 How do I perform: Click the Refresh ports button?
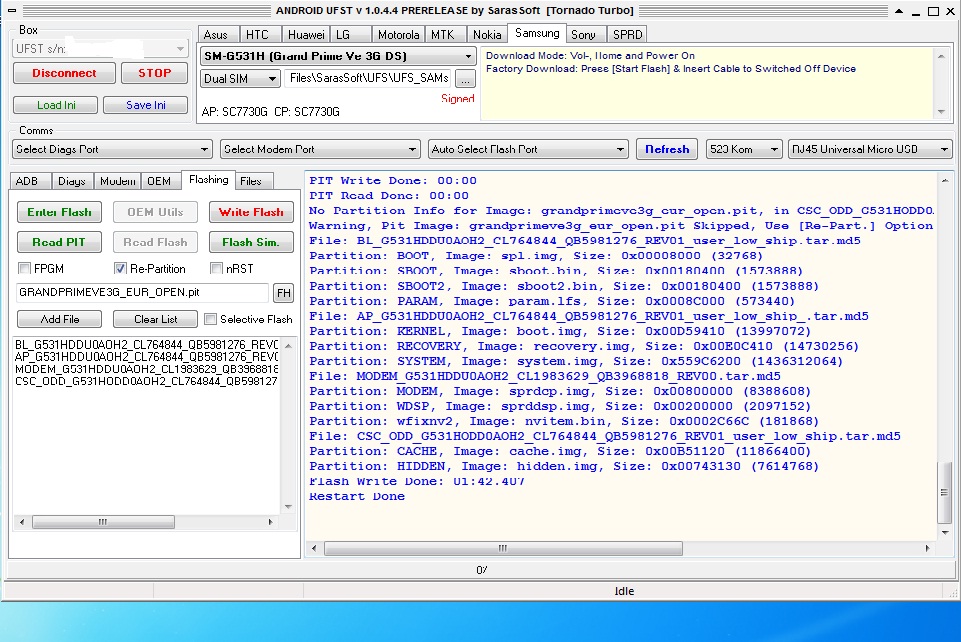point(667,149)
